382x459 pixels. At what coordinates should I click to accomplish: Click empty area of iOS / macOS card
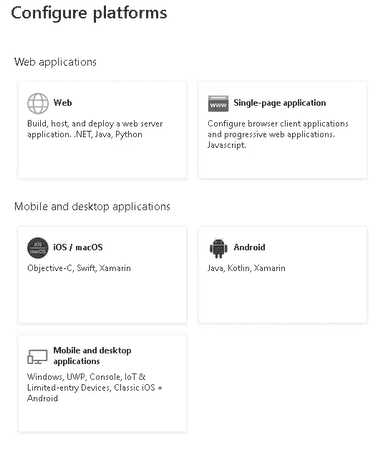tap(102, 298)
